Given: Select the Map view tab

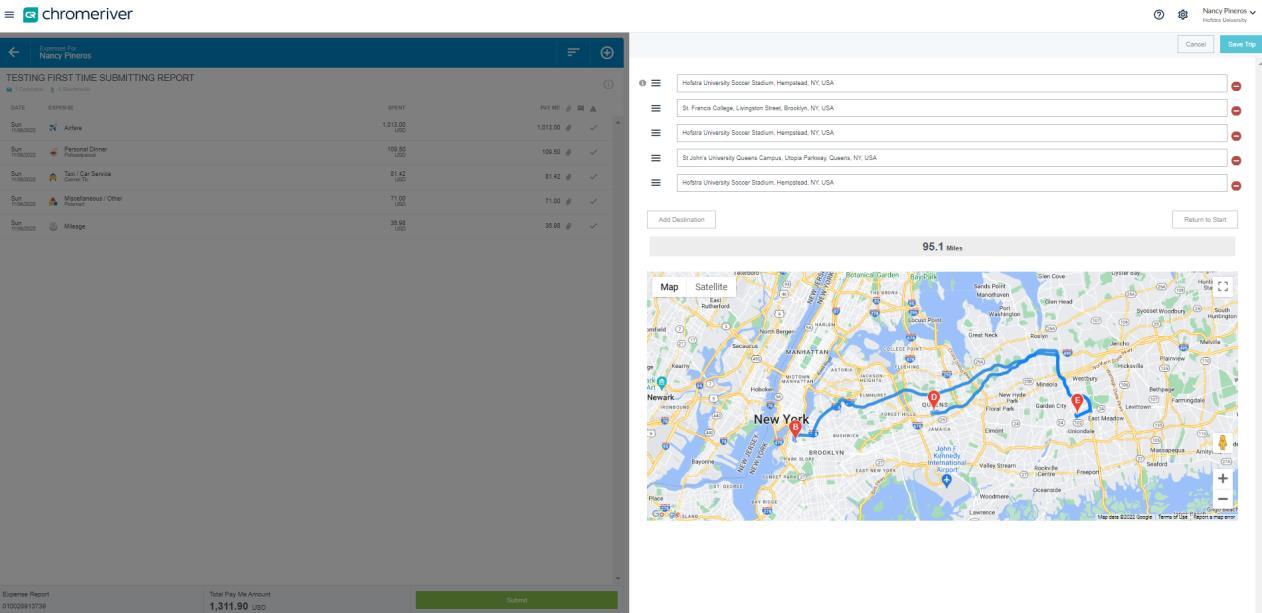Looking at the screenshot, I should (x=669, y=287).
